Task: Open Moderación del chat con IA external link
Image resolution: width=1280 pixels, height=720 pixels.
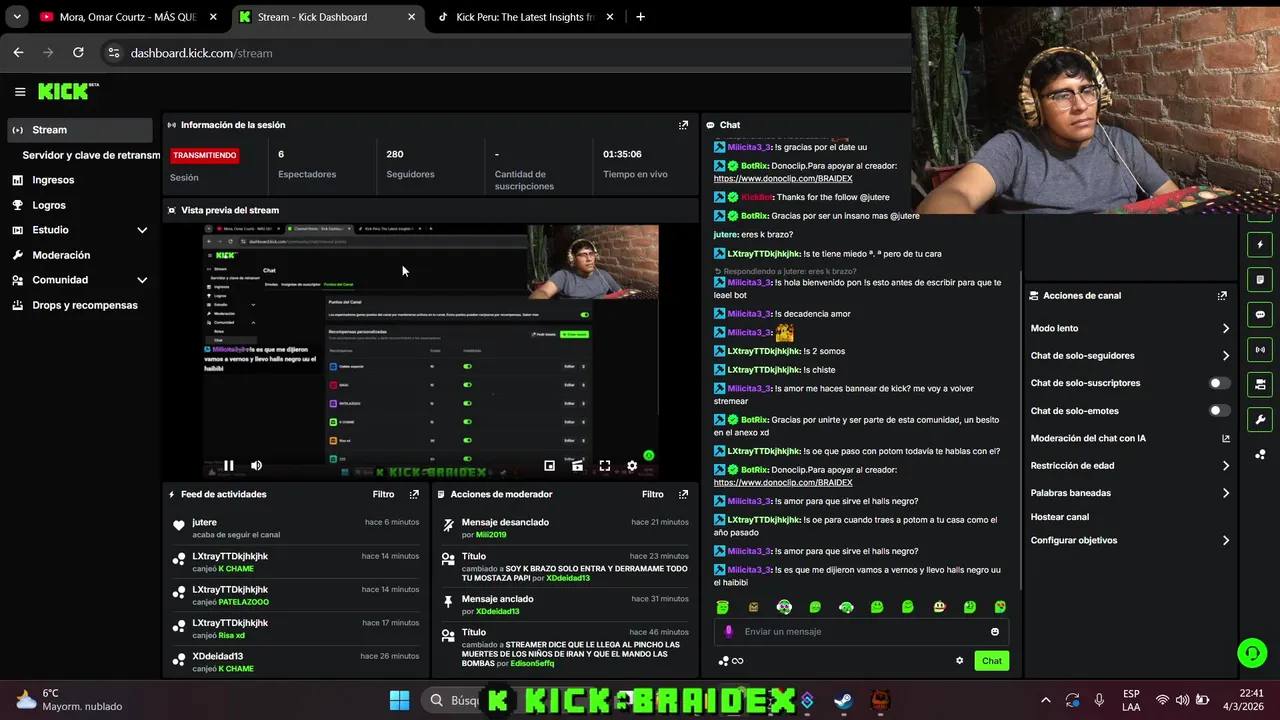Action: coord(1226,439)
